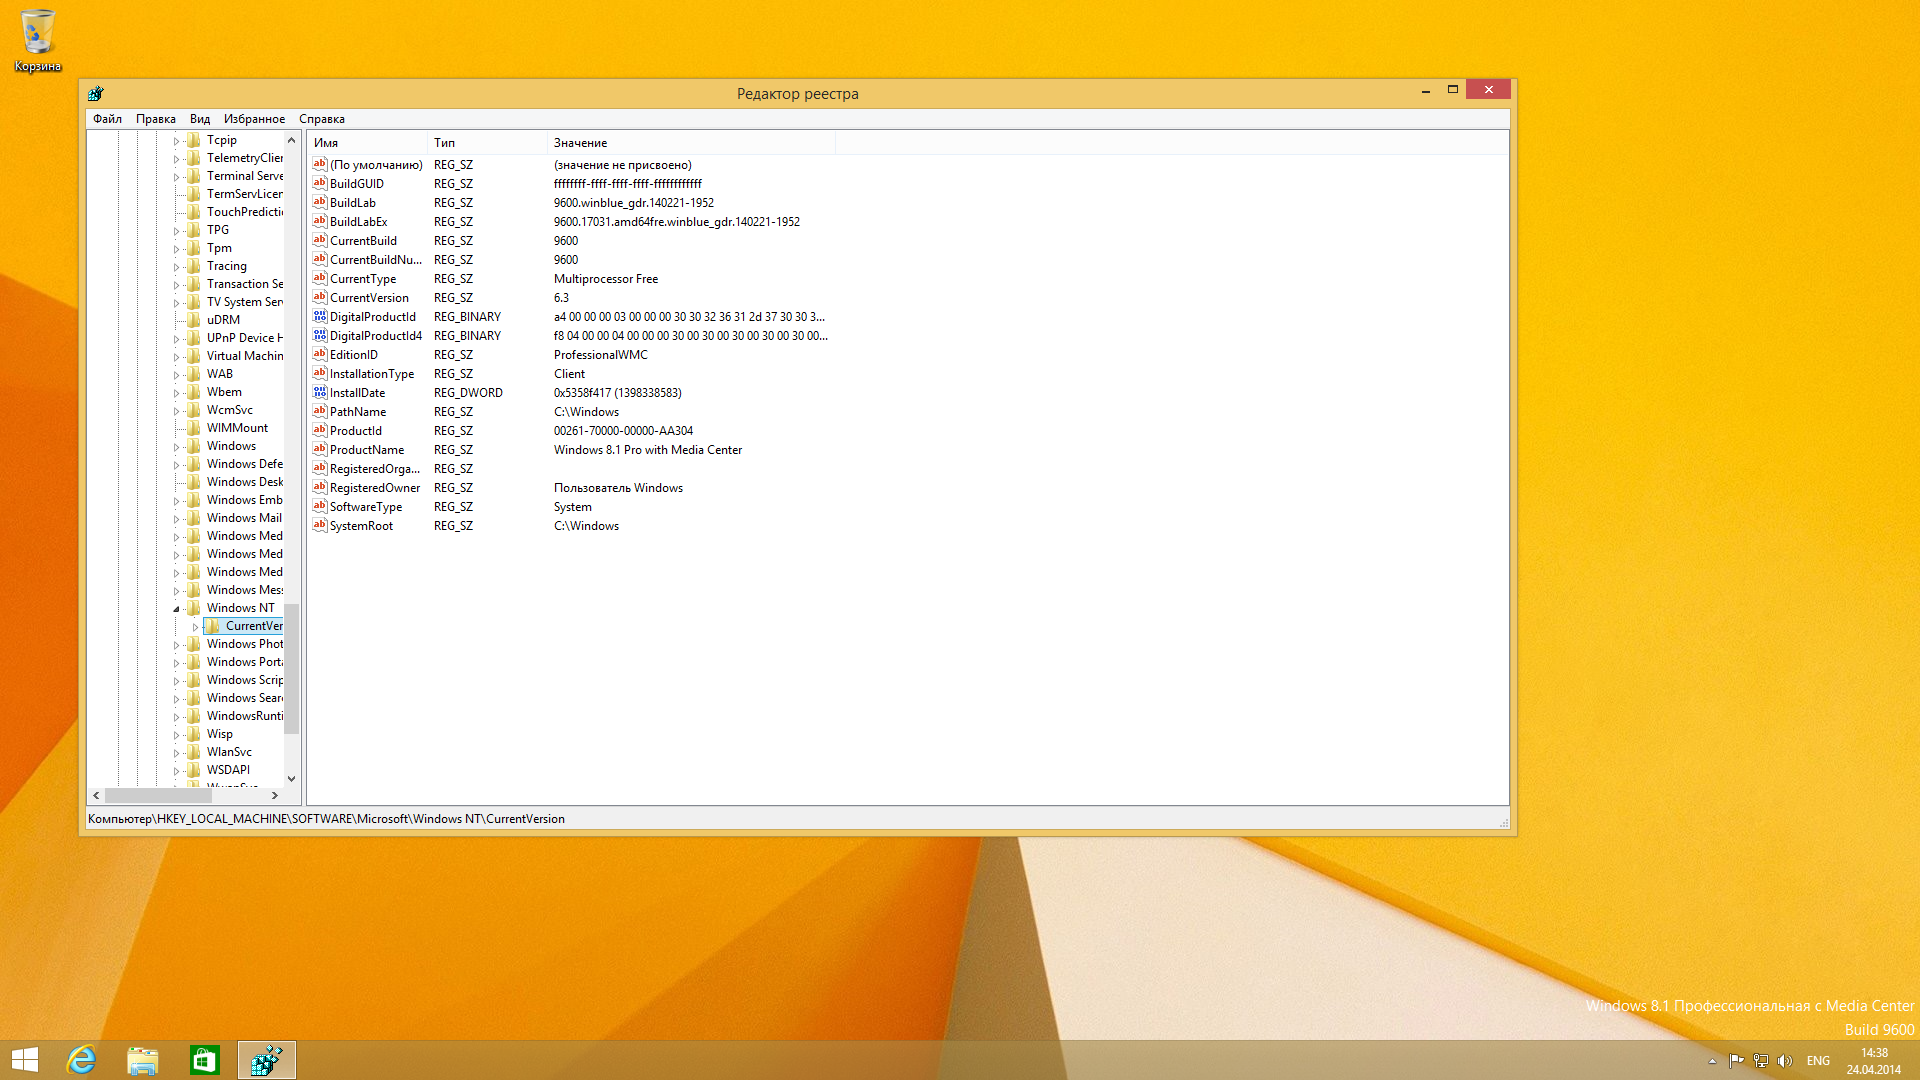
Task: Click the Registry Editor title bar icon
Action: 96,93
